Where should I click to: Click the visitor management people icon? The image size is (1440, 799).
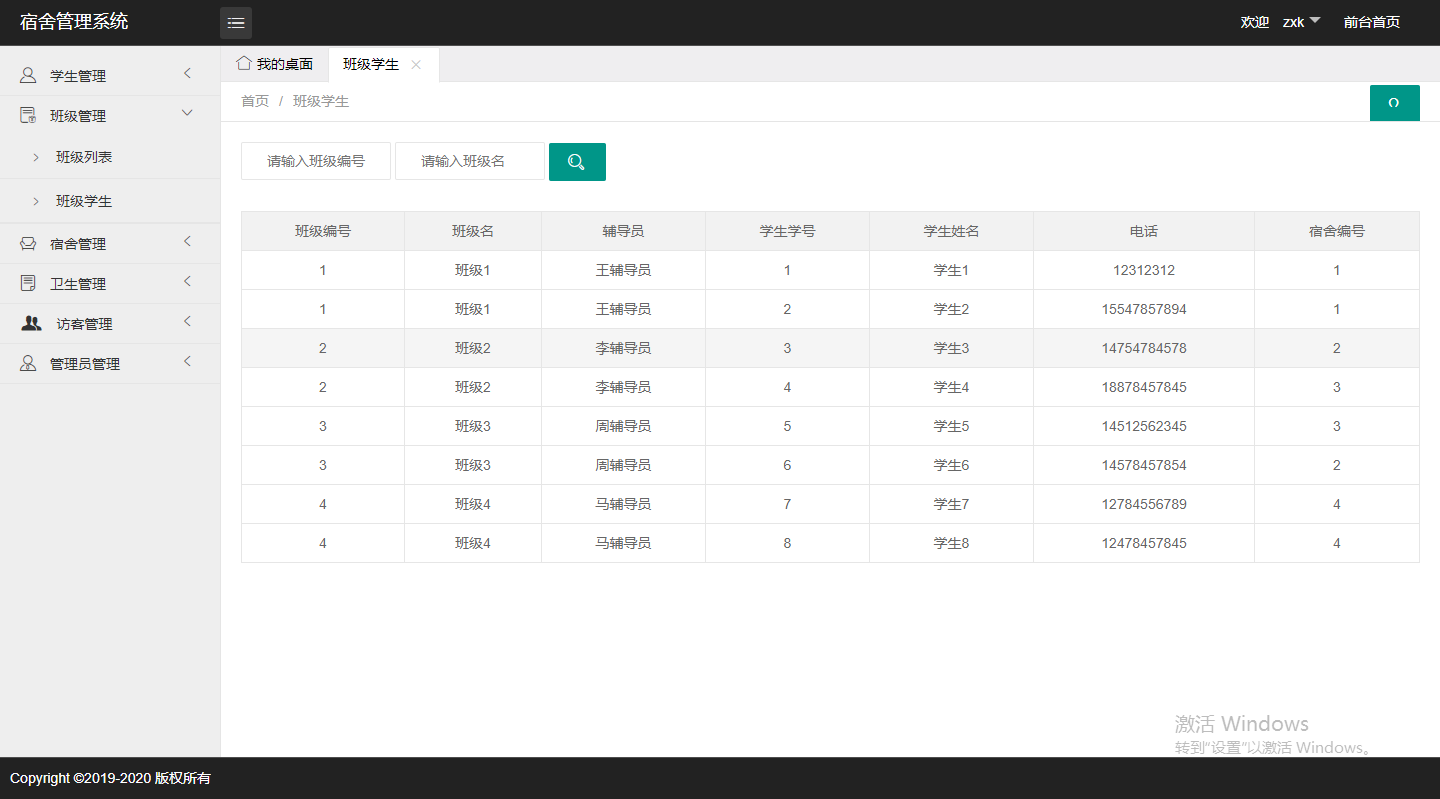click(31, 323)
